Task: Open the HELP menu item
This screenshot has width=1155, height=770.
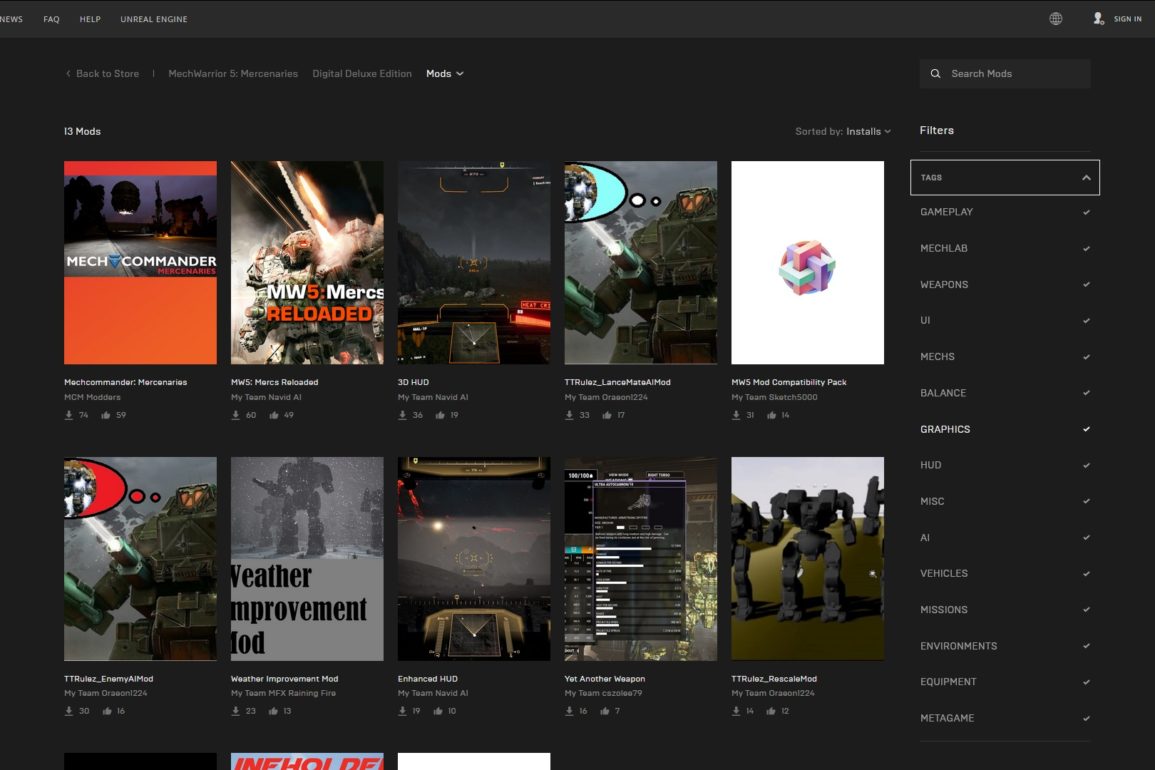Action: click(90, 19)
